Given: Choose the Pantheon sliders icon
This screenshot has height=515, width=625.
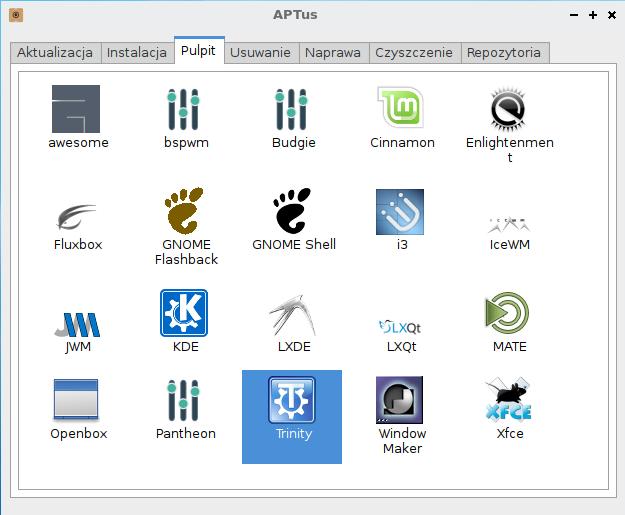Looking at the screenshot, I should click(x=183, y=400).
